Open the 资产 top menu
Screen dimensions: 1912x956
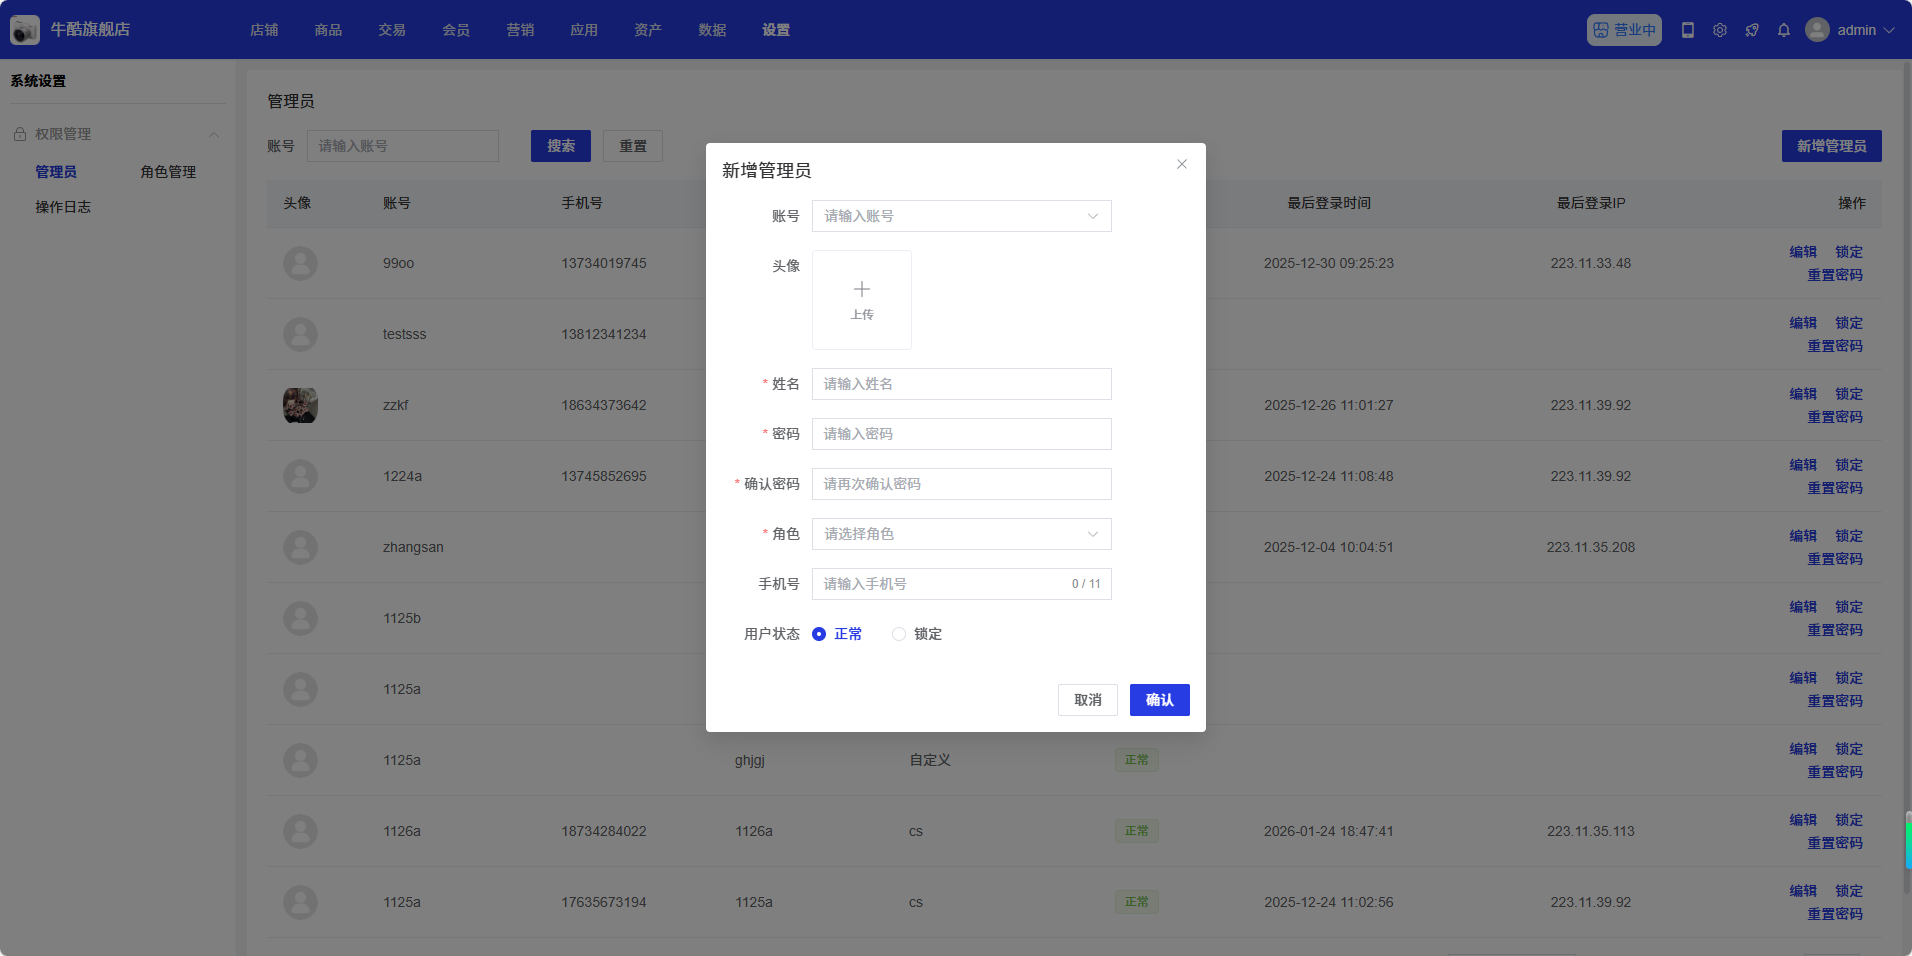(648, 30)
